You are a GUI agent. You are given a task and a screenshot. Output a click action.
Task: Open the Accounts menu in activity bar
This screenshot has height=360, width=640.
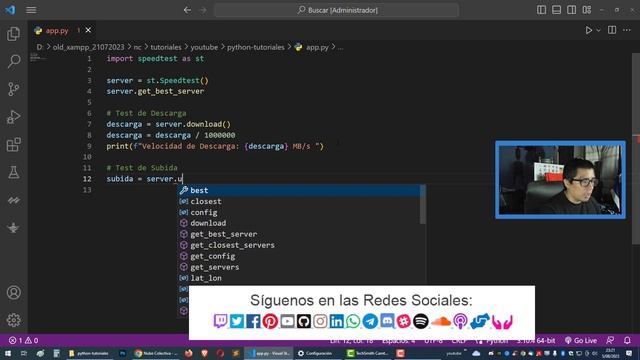point(13,293)
